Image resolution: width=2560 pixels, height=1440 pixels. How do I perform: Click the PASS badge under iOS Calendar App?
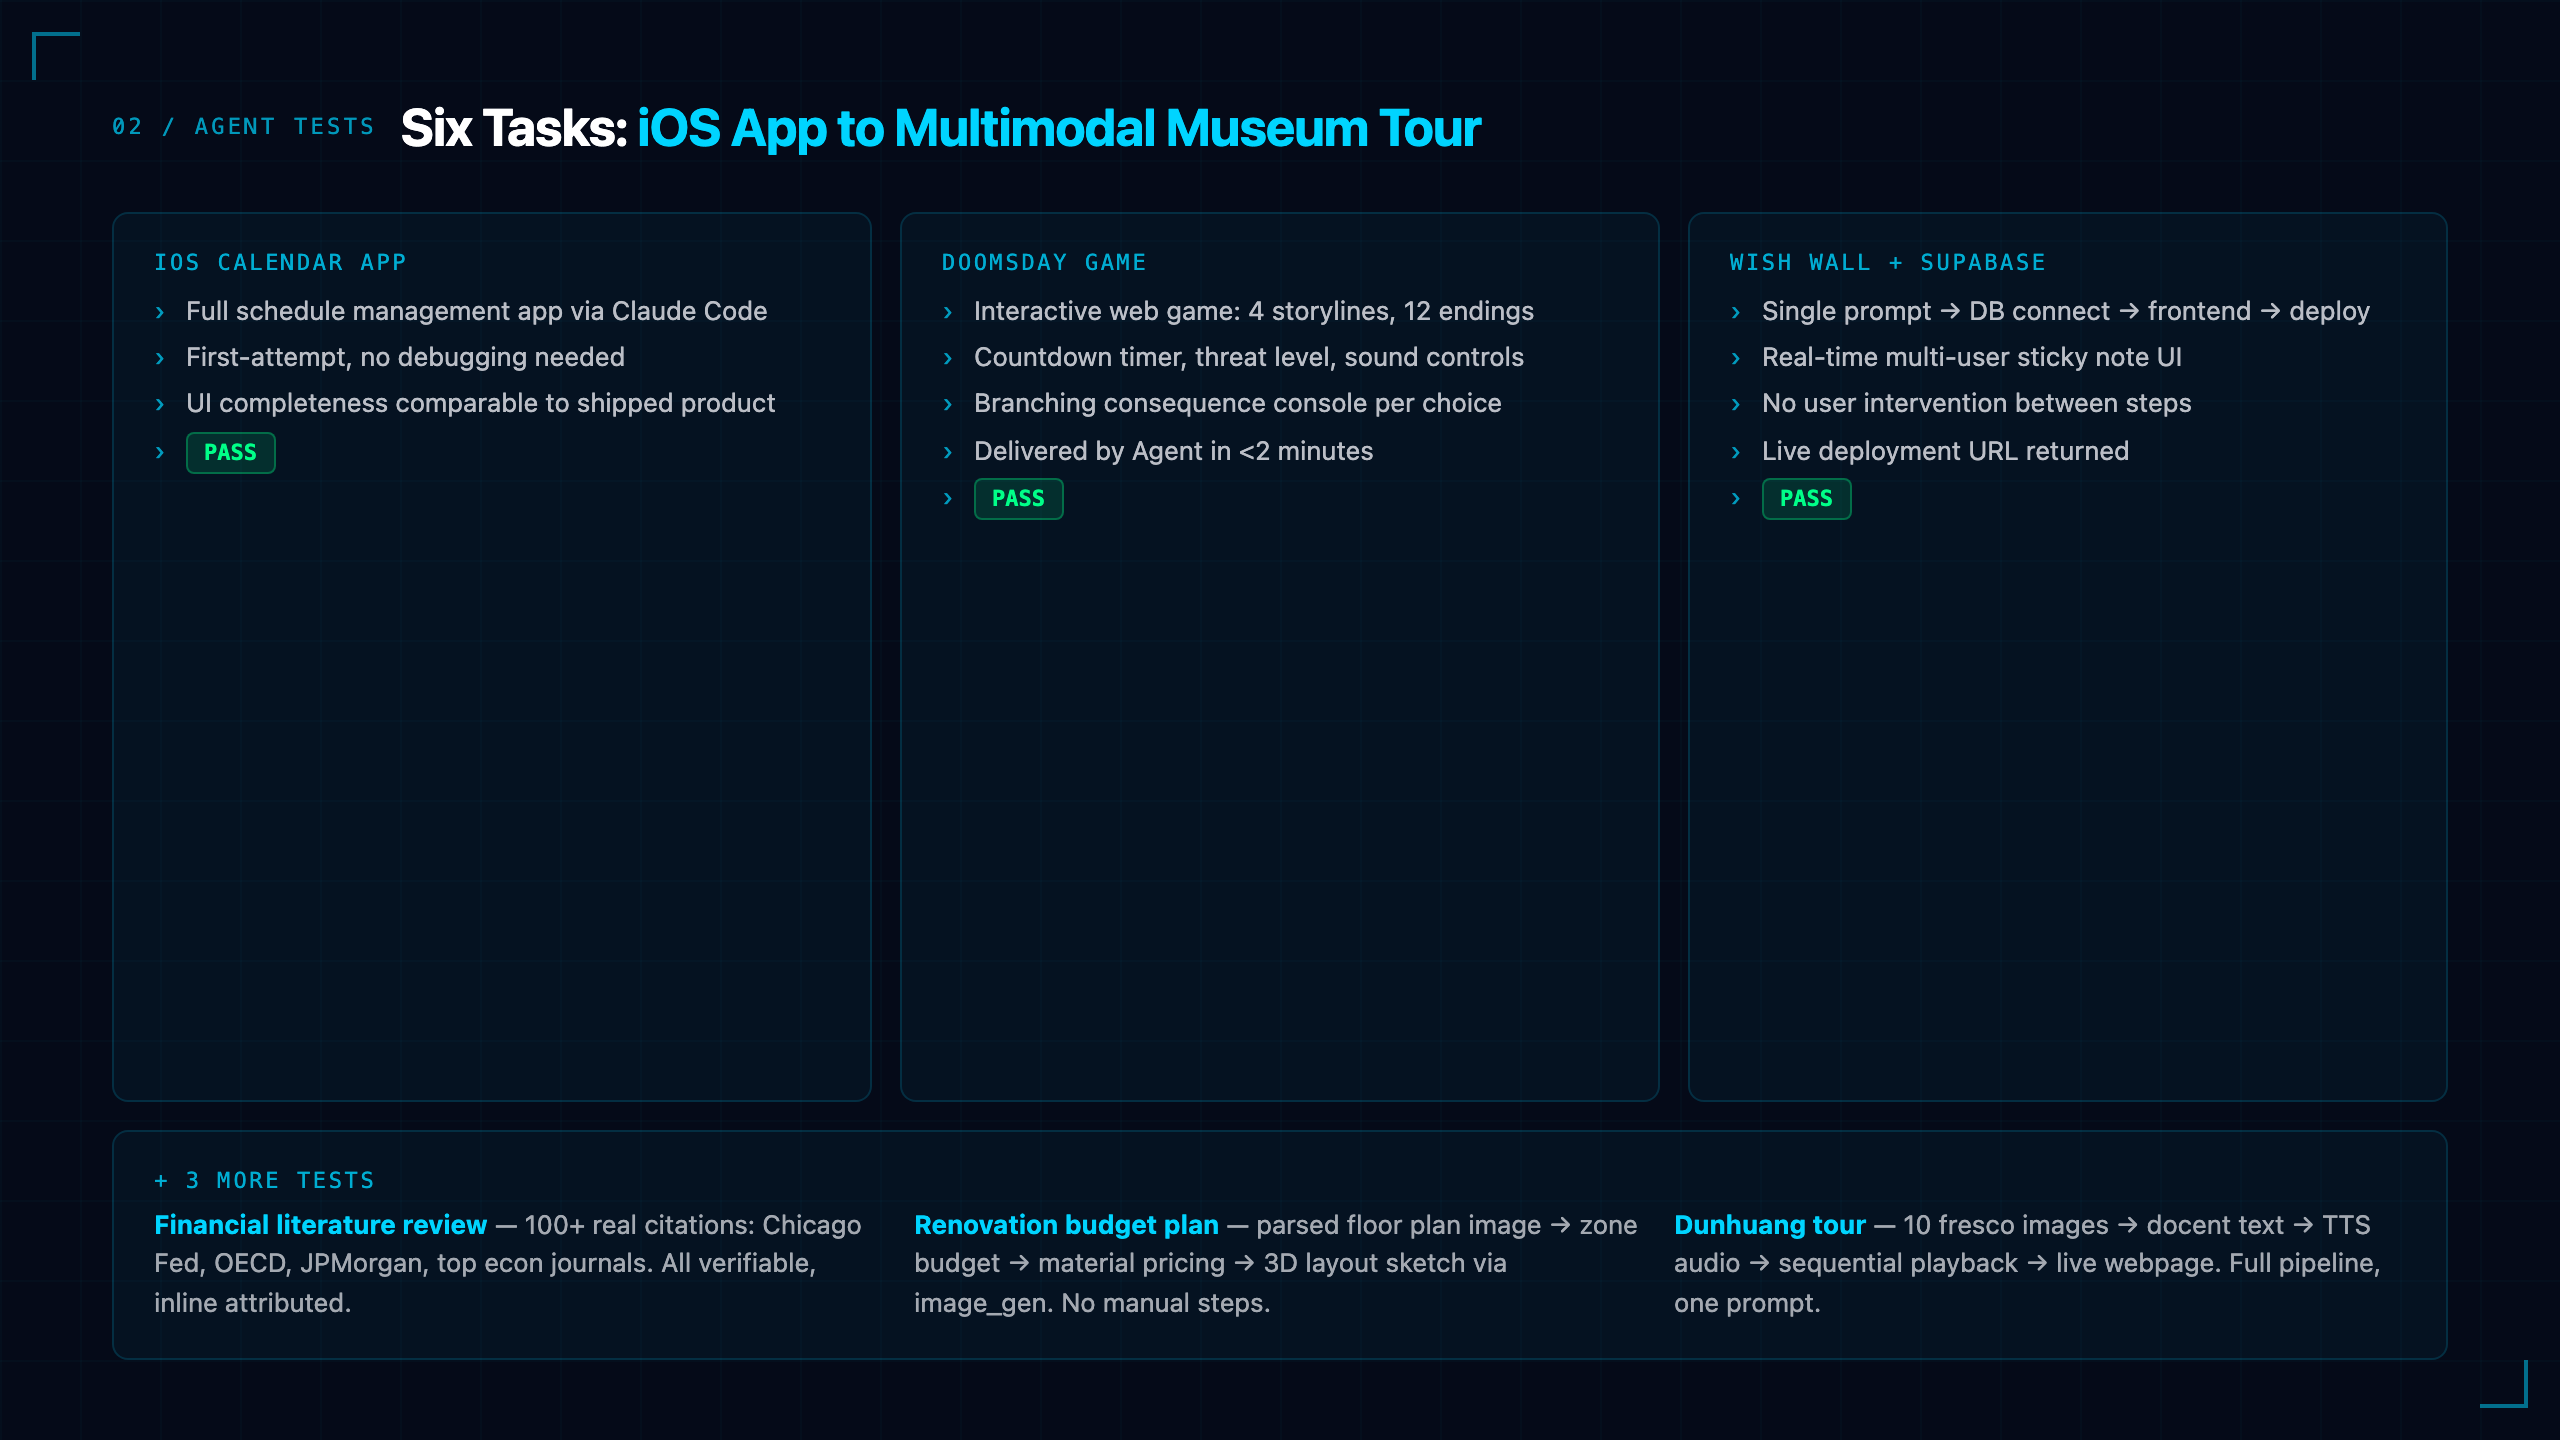[x=230, y=452]
